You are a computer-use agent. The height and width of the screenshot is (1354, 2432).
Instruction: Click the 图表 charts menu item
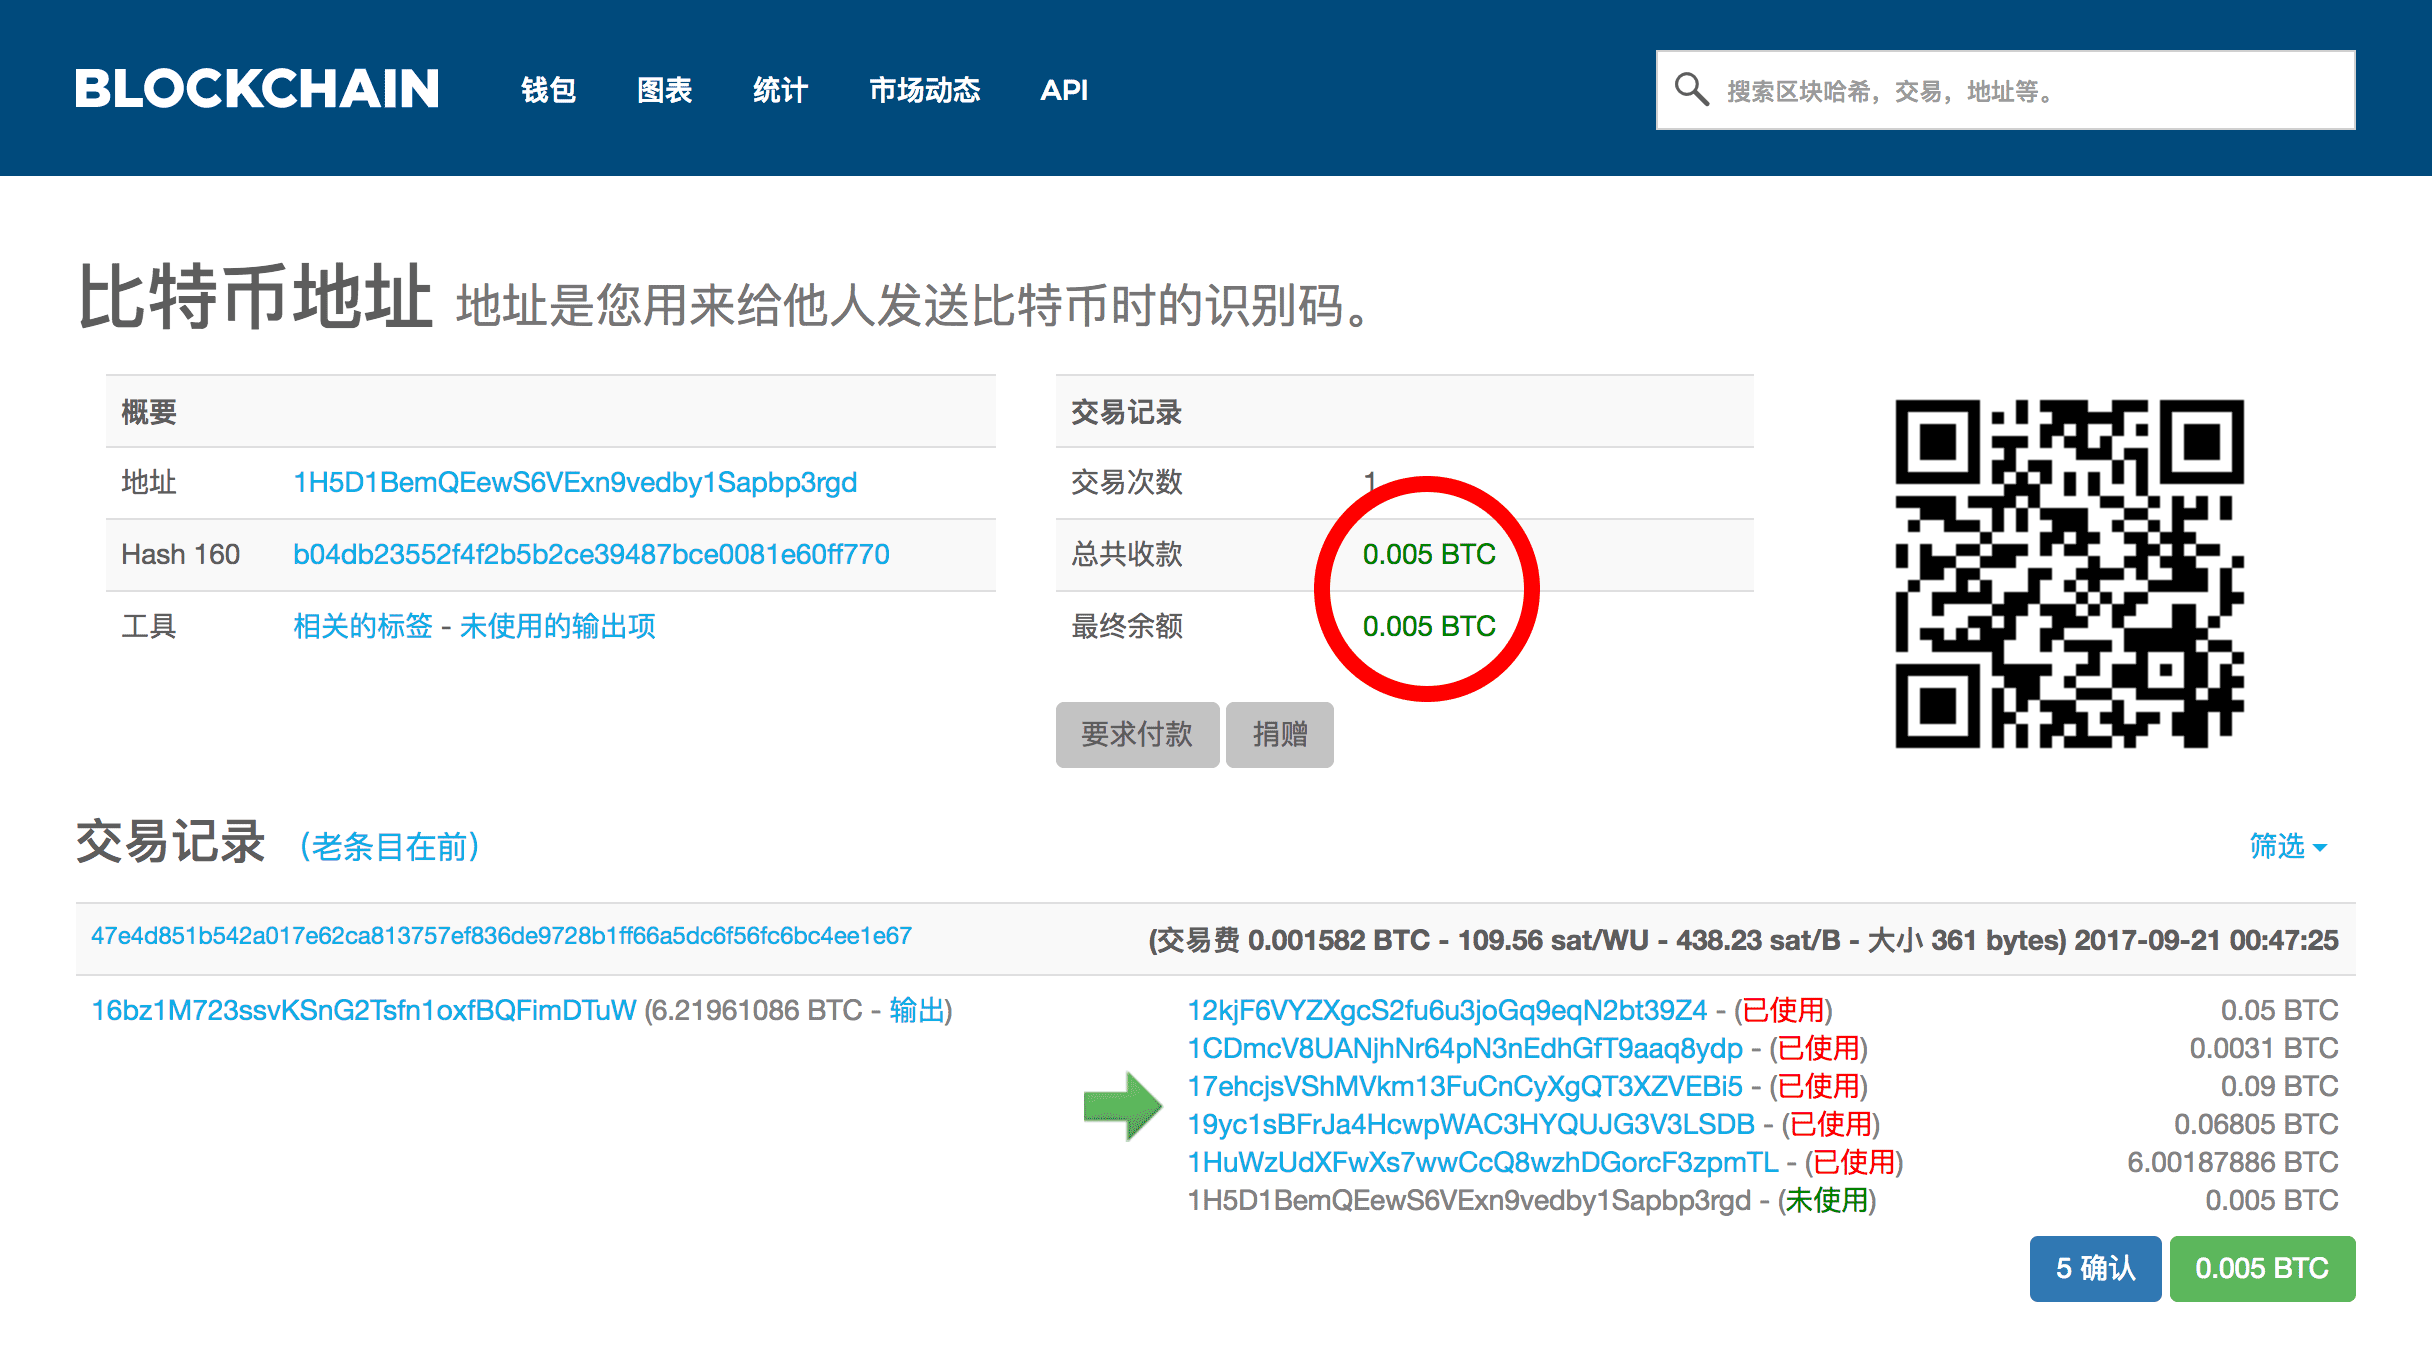(662, 43)
